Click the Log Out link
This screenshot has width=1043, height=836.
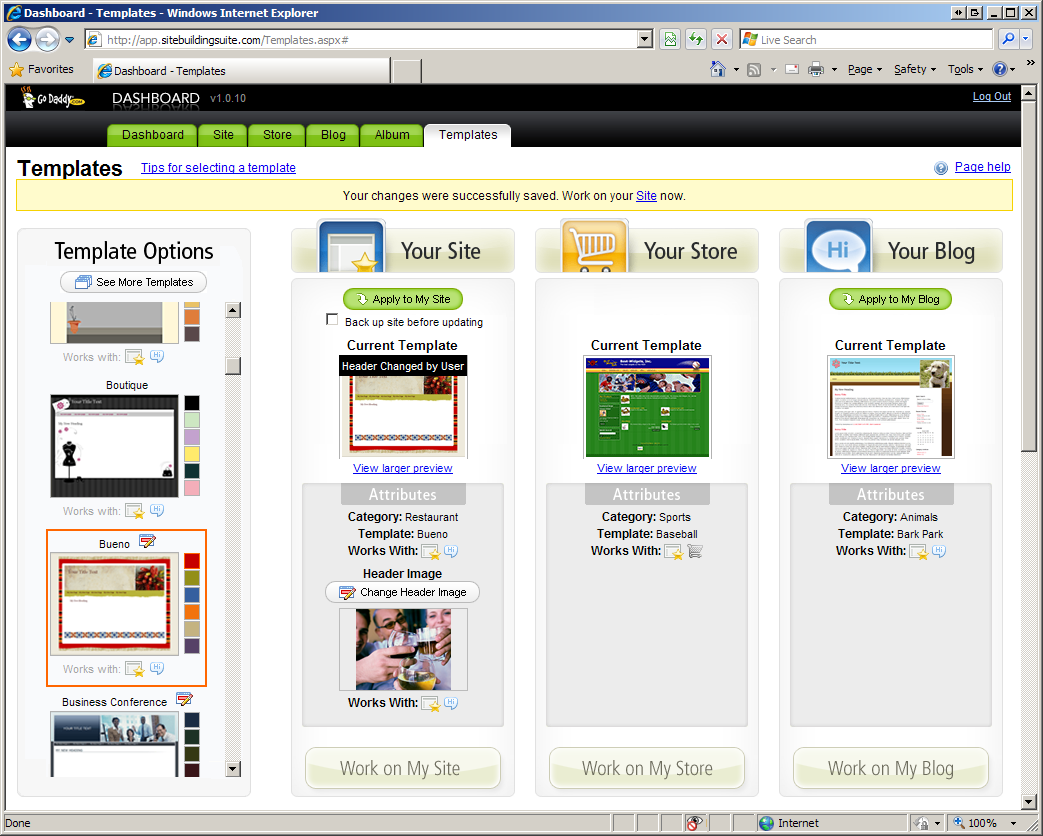click(x=992, y=96)
